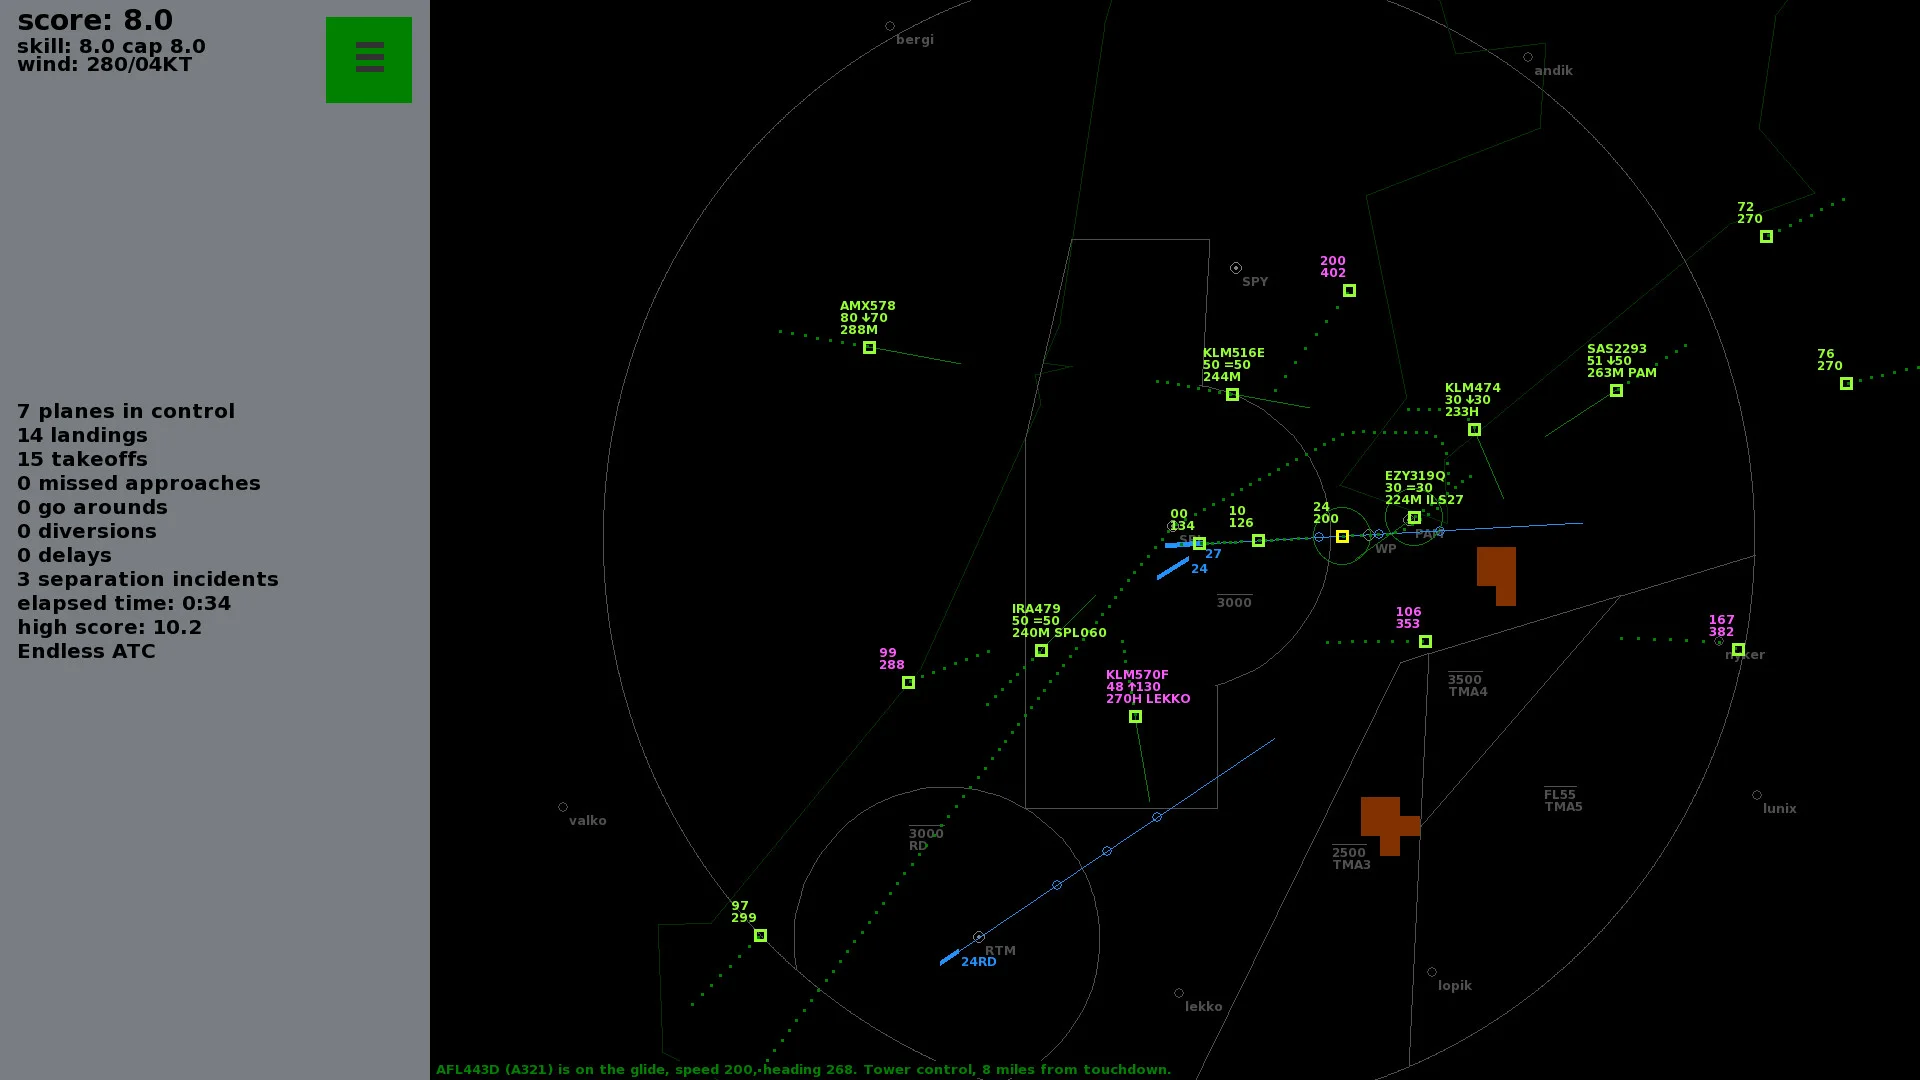Click the AFL443D status message at bottom
This screenshot has height=1080, width=1920.
(x=800, y=1068)
